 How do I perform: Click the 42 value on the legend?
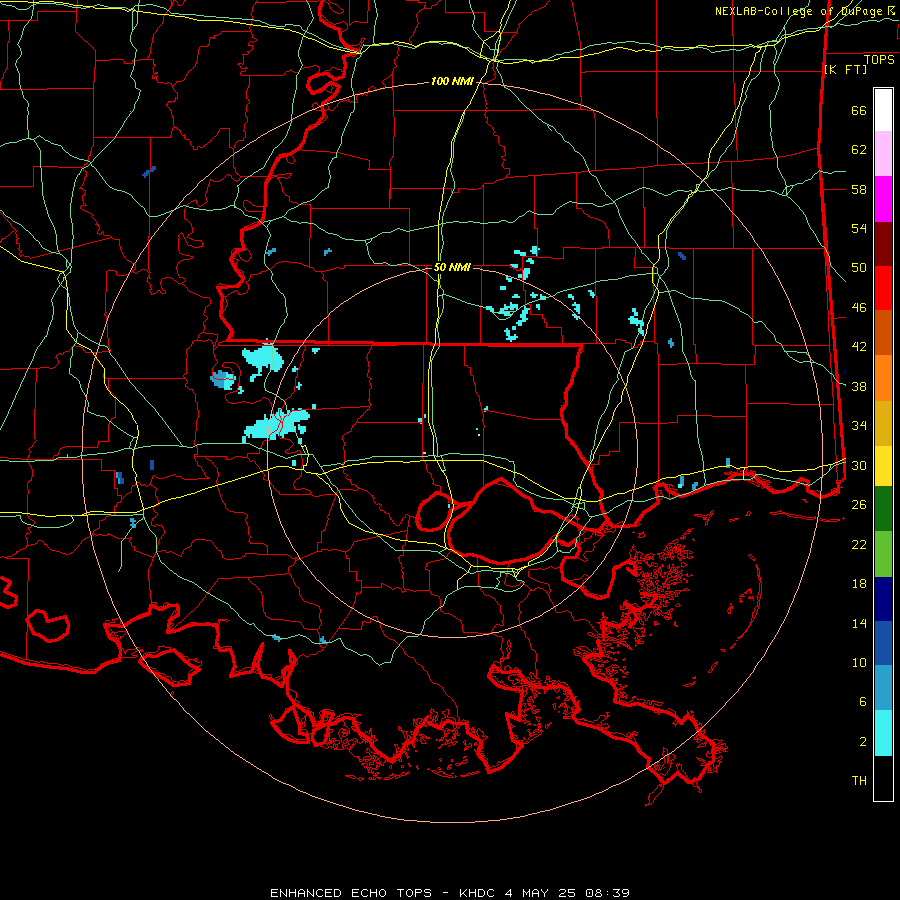tap(859, 347)
